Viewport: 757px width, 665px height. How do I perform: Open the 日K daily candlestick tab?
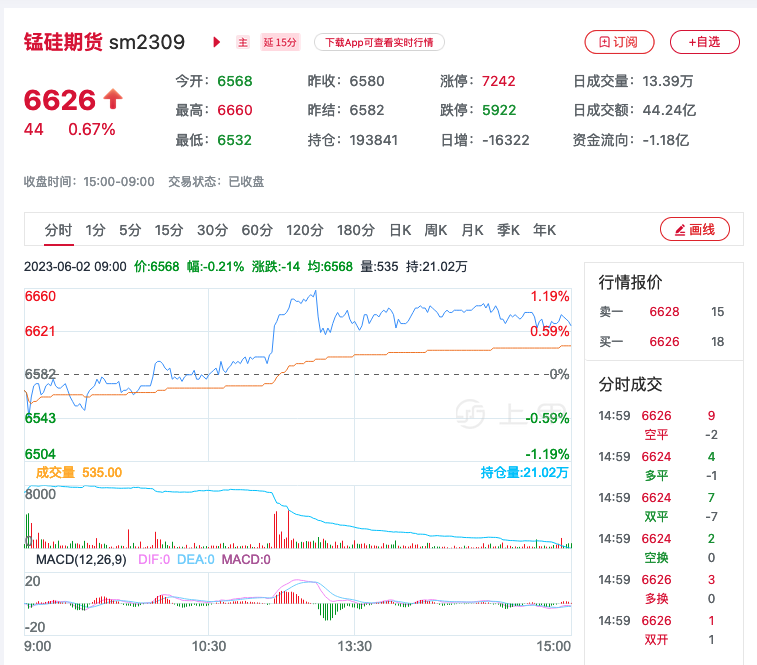point(400,230)
